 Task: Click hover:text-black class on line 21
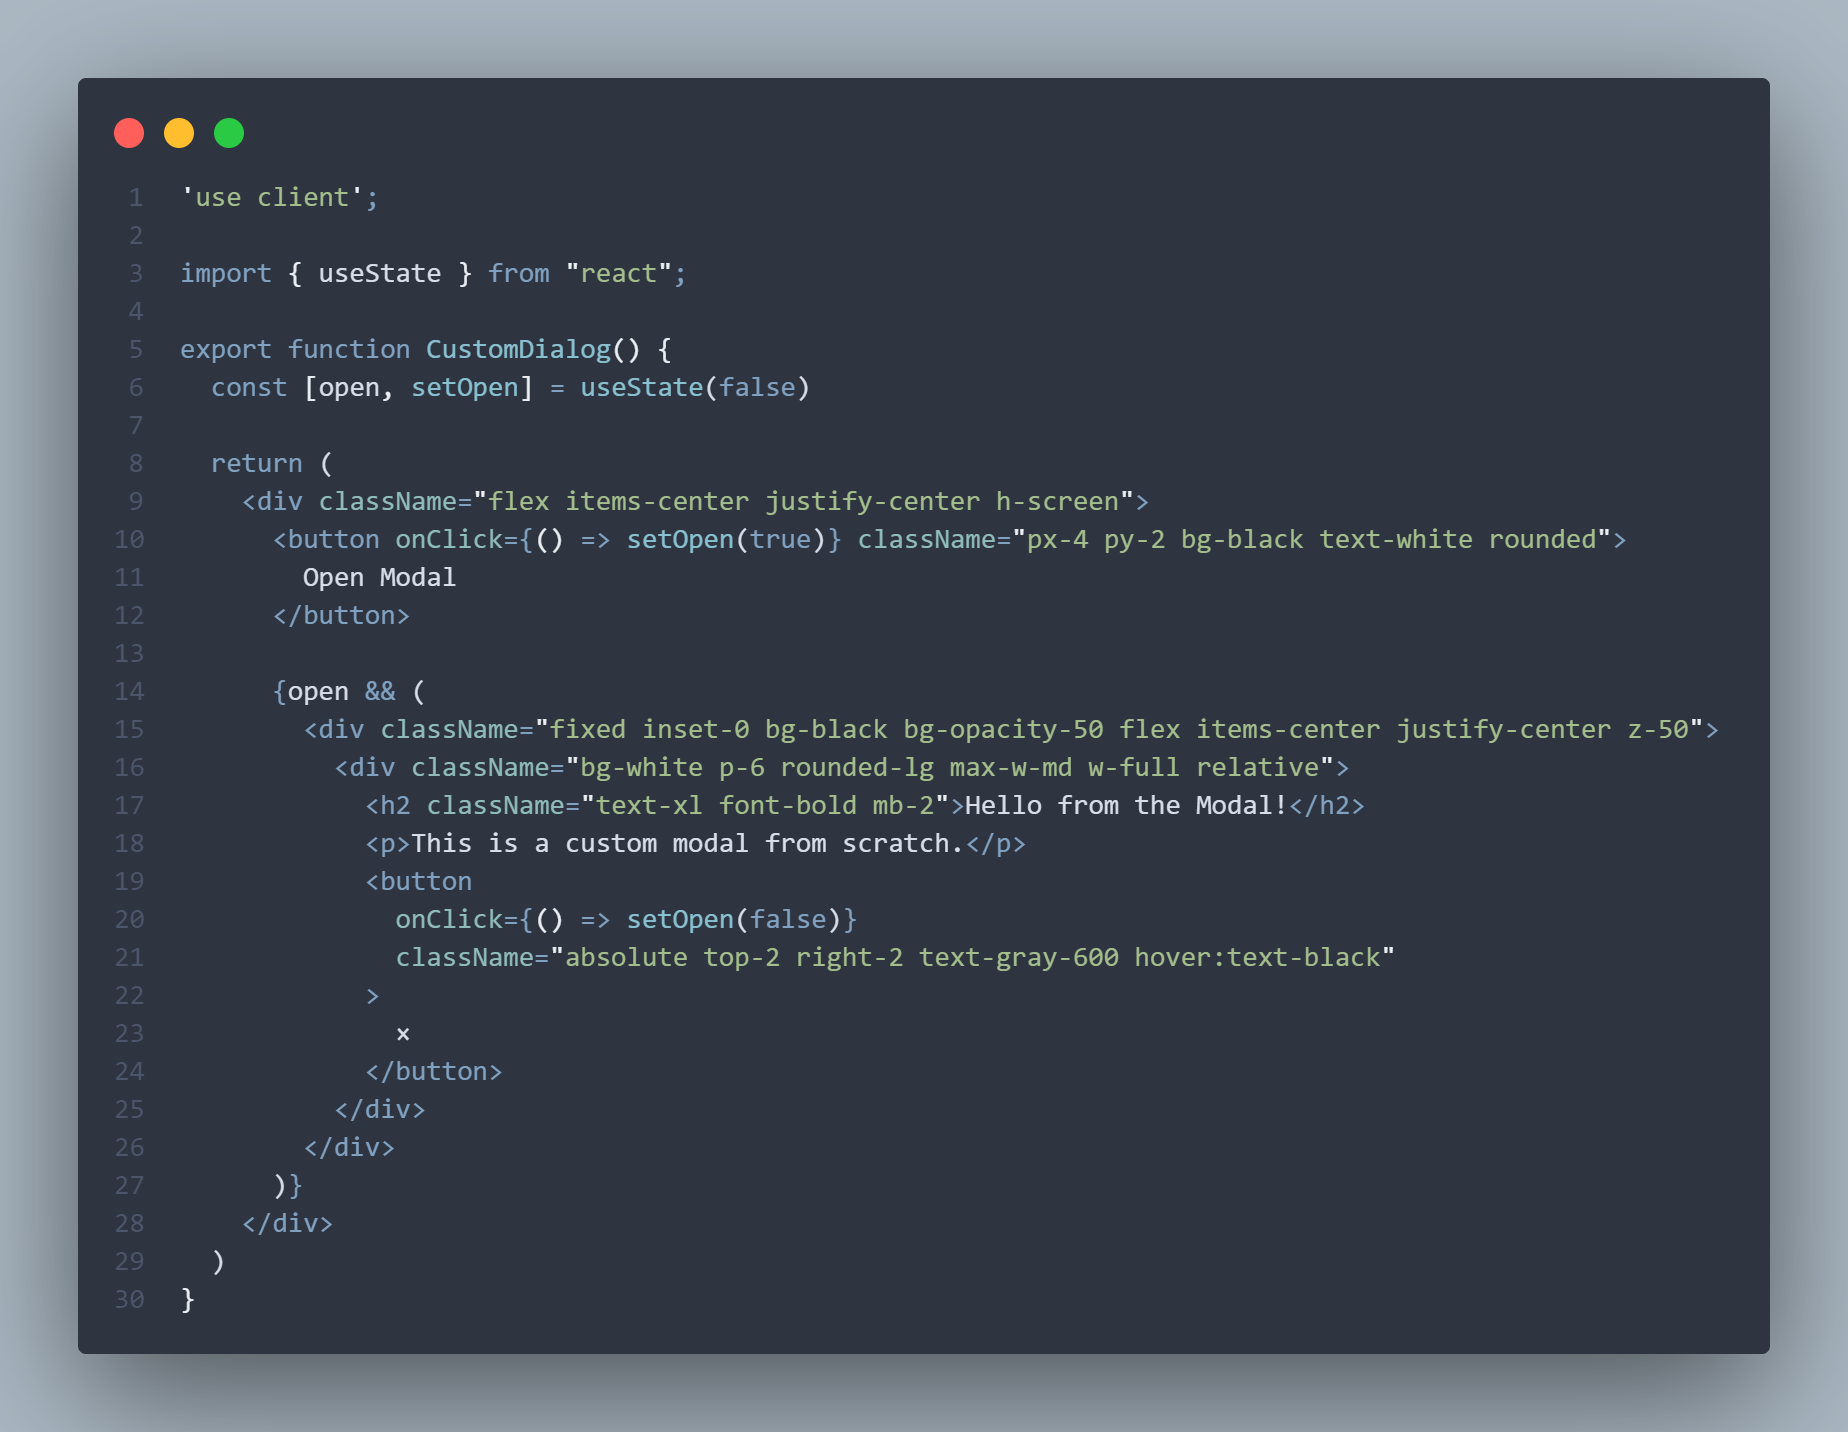click(x=1257, y=958)
